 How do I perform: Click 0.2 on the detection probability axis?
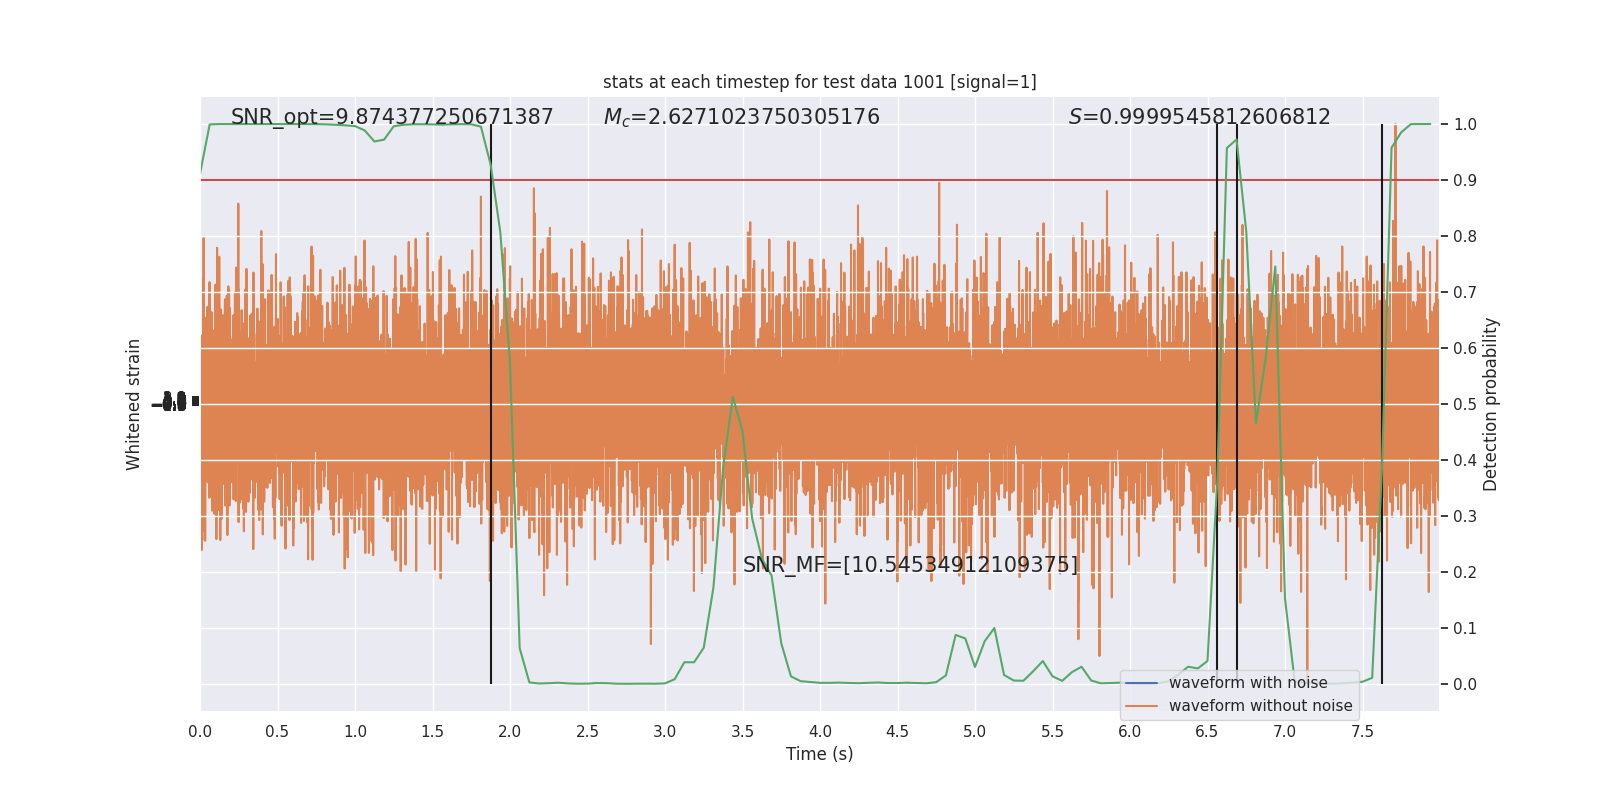point(1465,573)
